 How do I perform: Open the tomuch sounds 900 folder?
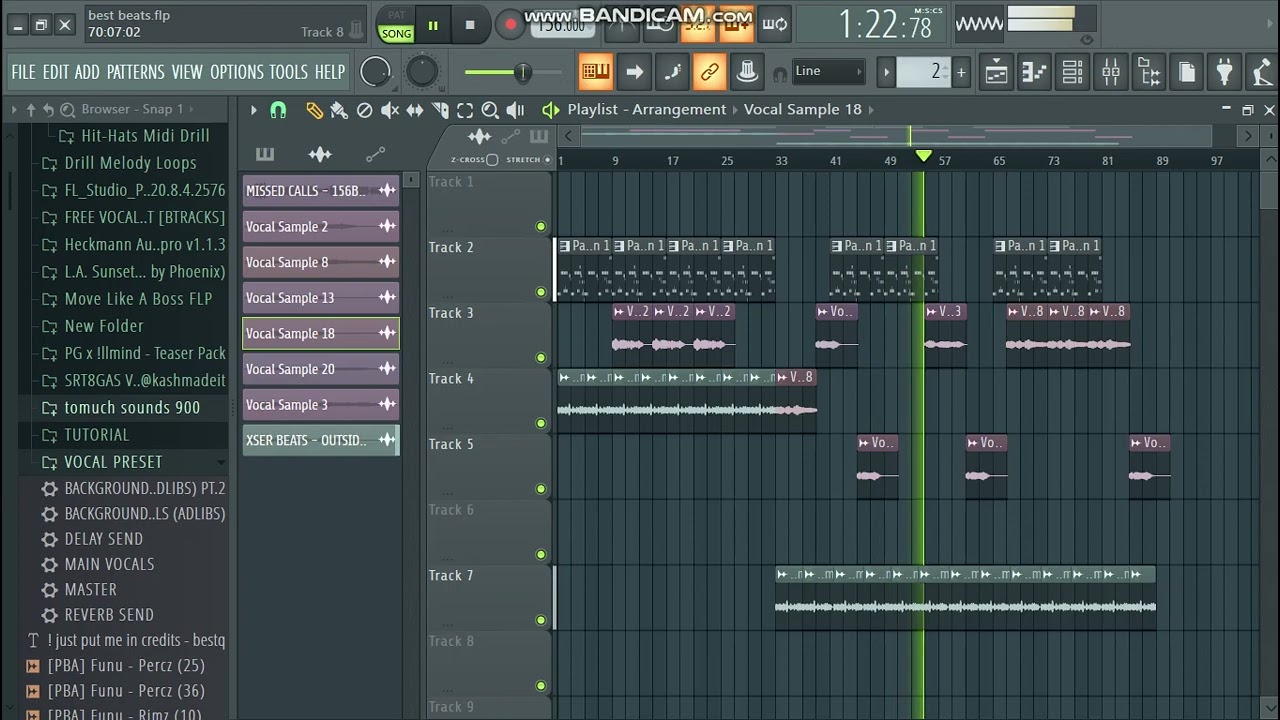click(132, 408)
